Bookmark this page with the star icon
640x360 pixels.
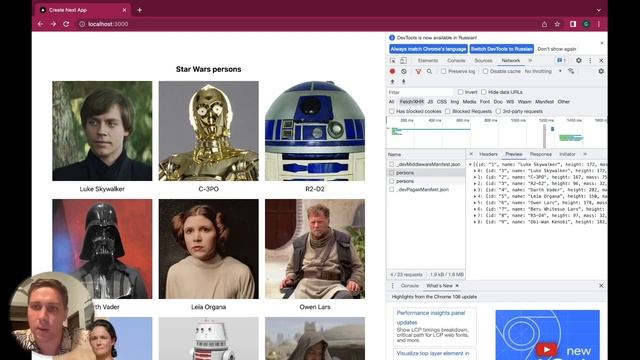557,24
